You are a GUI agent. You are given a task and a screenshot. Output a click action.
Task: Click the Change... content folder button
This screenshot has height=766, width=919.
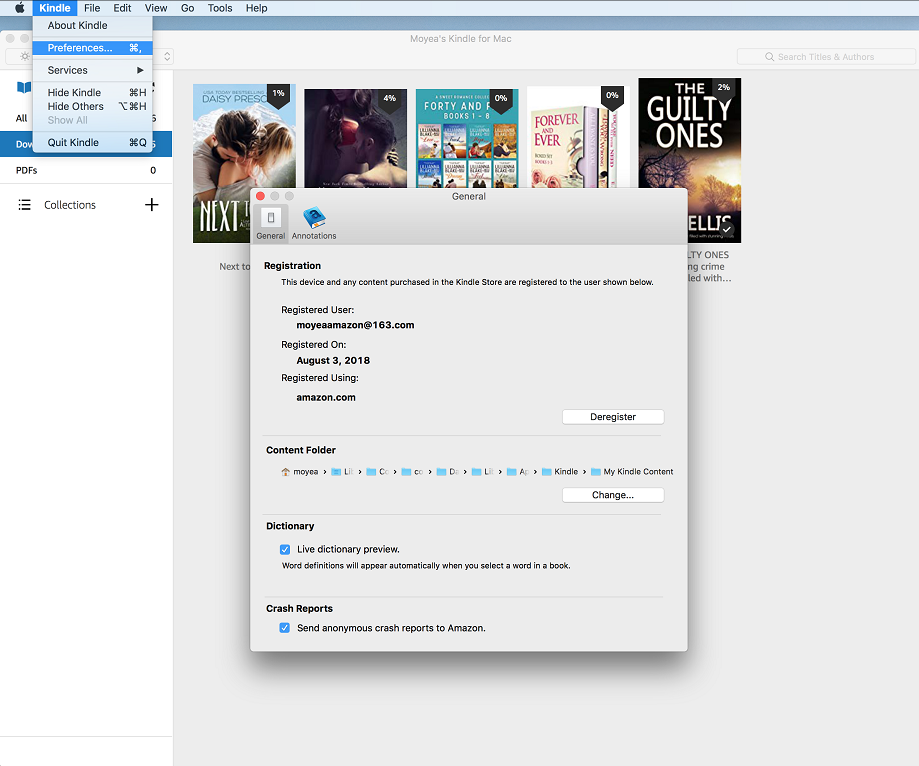pyautogui.click(x=612, y=495)
